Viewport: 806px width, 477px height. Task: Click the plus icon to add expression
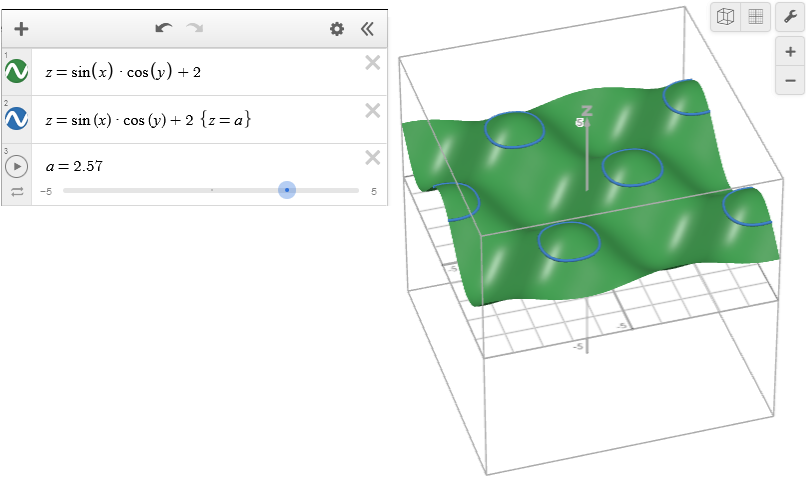(x=21, y=29)
